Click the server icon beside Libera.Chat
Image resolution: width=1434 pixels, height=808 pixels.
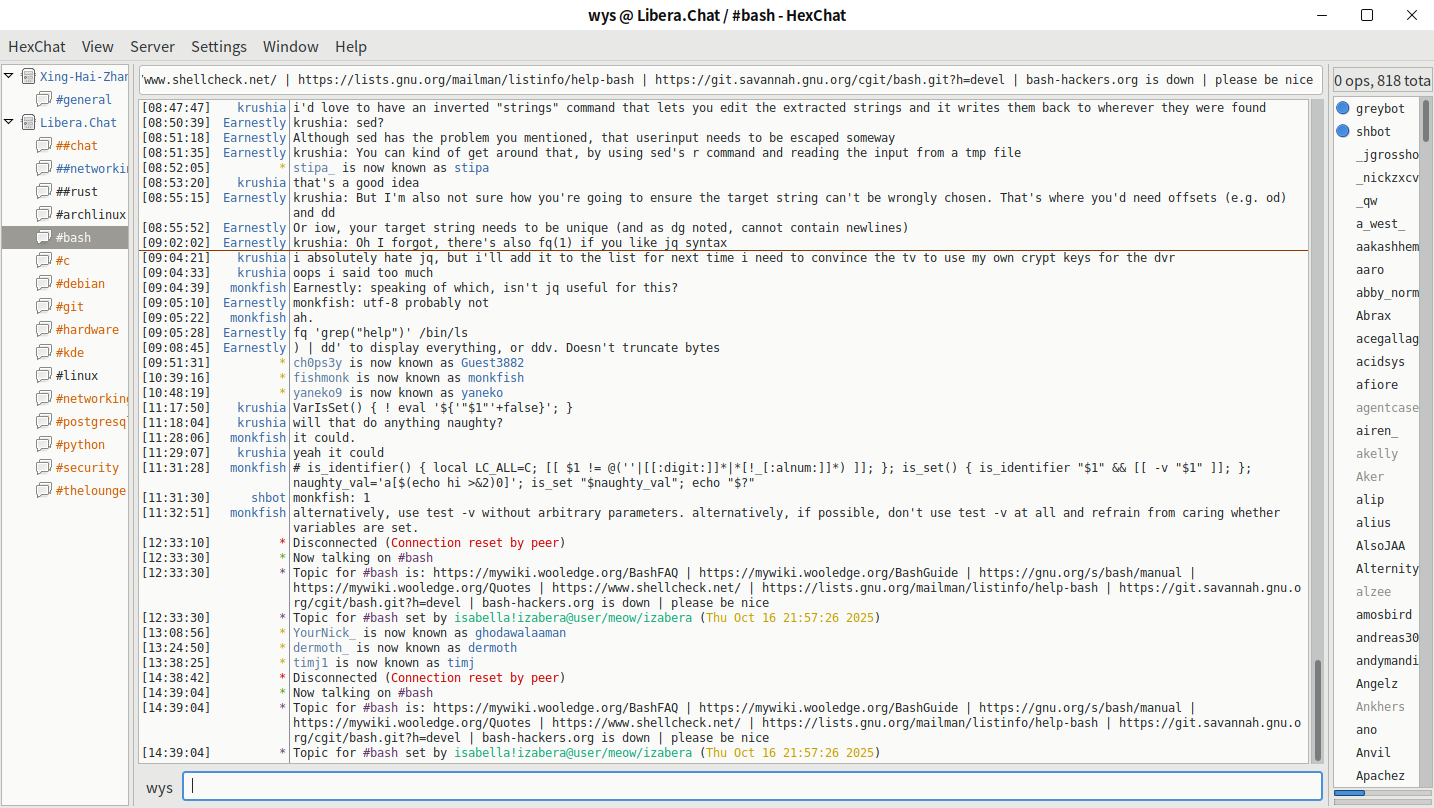tap(28, 122)
